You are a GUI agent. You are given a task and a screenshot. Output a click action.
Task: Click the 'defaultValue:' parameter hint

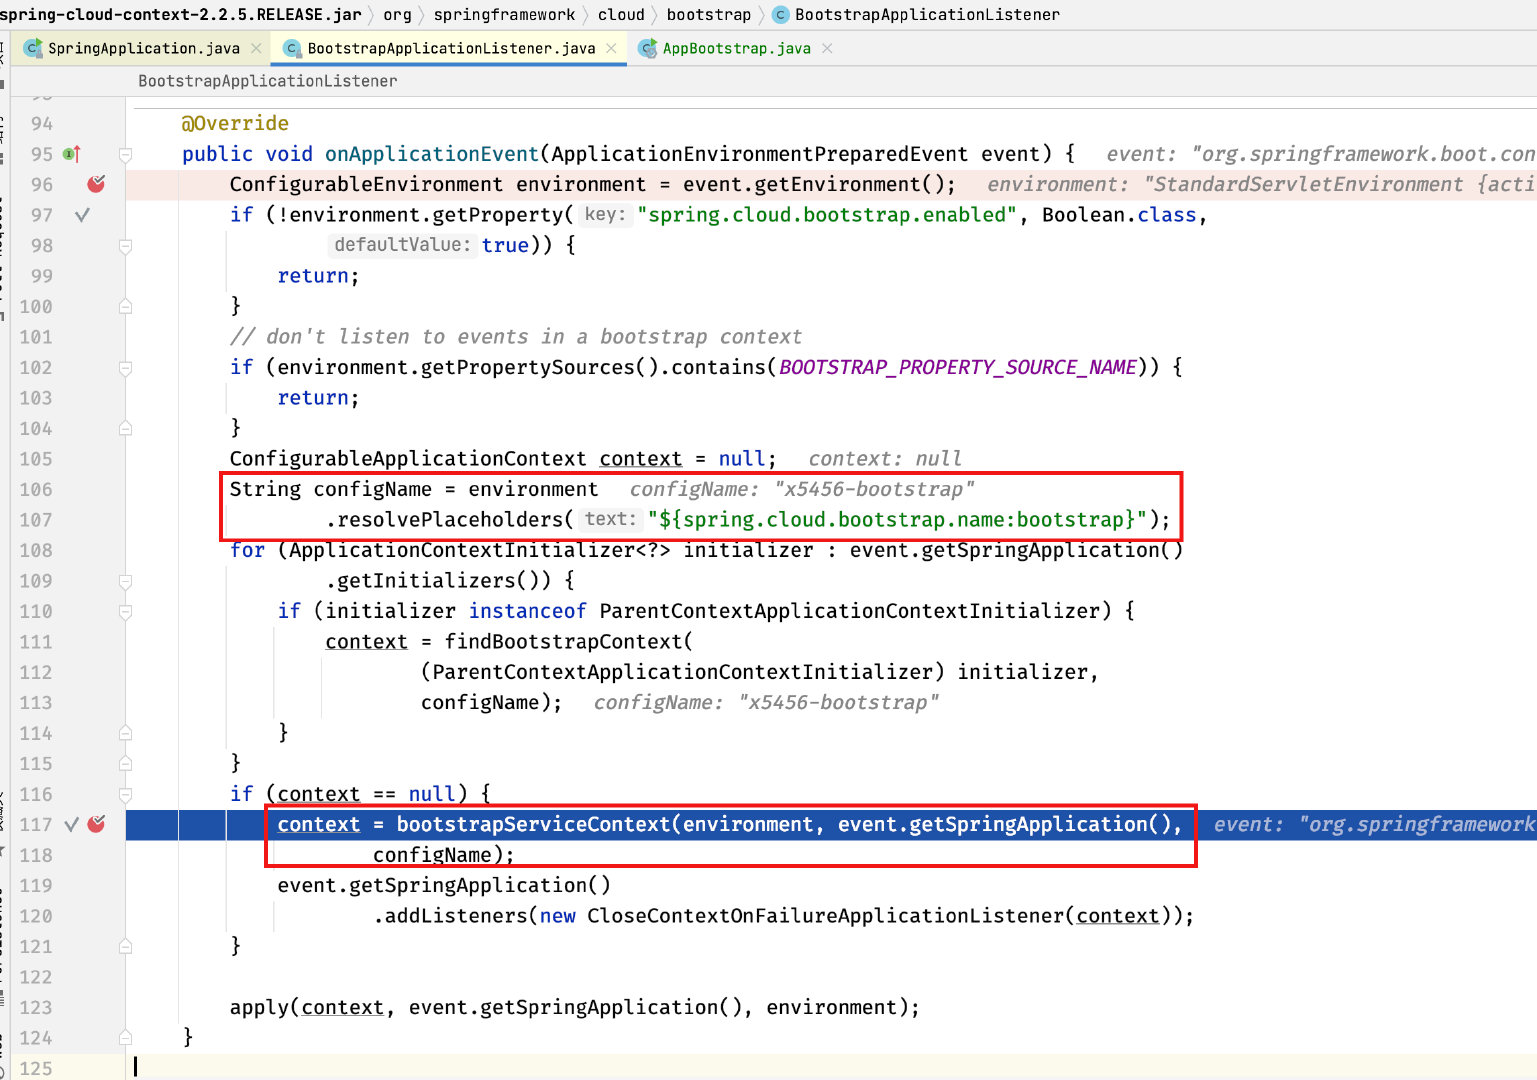tap(401, 245)
